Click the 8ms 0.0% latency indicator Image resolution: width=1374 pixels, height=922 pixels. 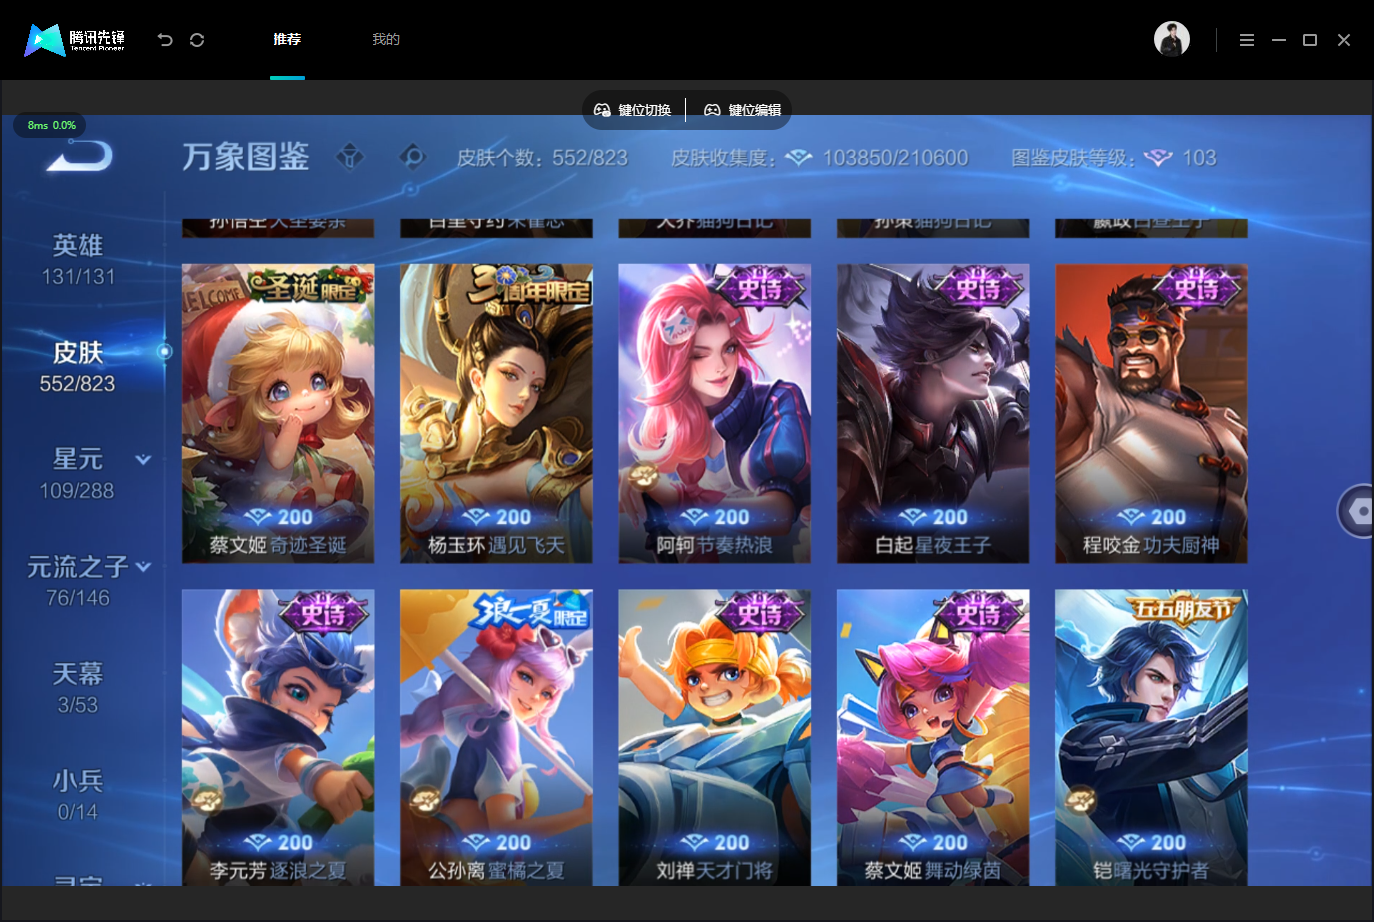click(51, 125)
